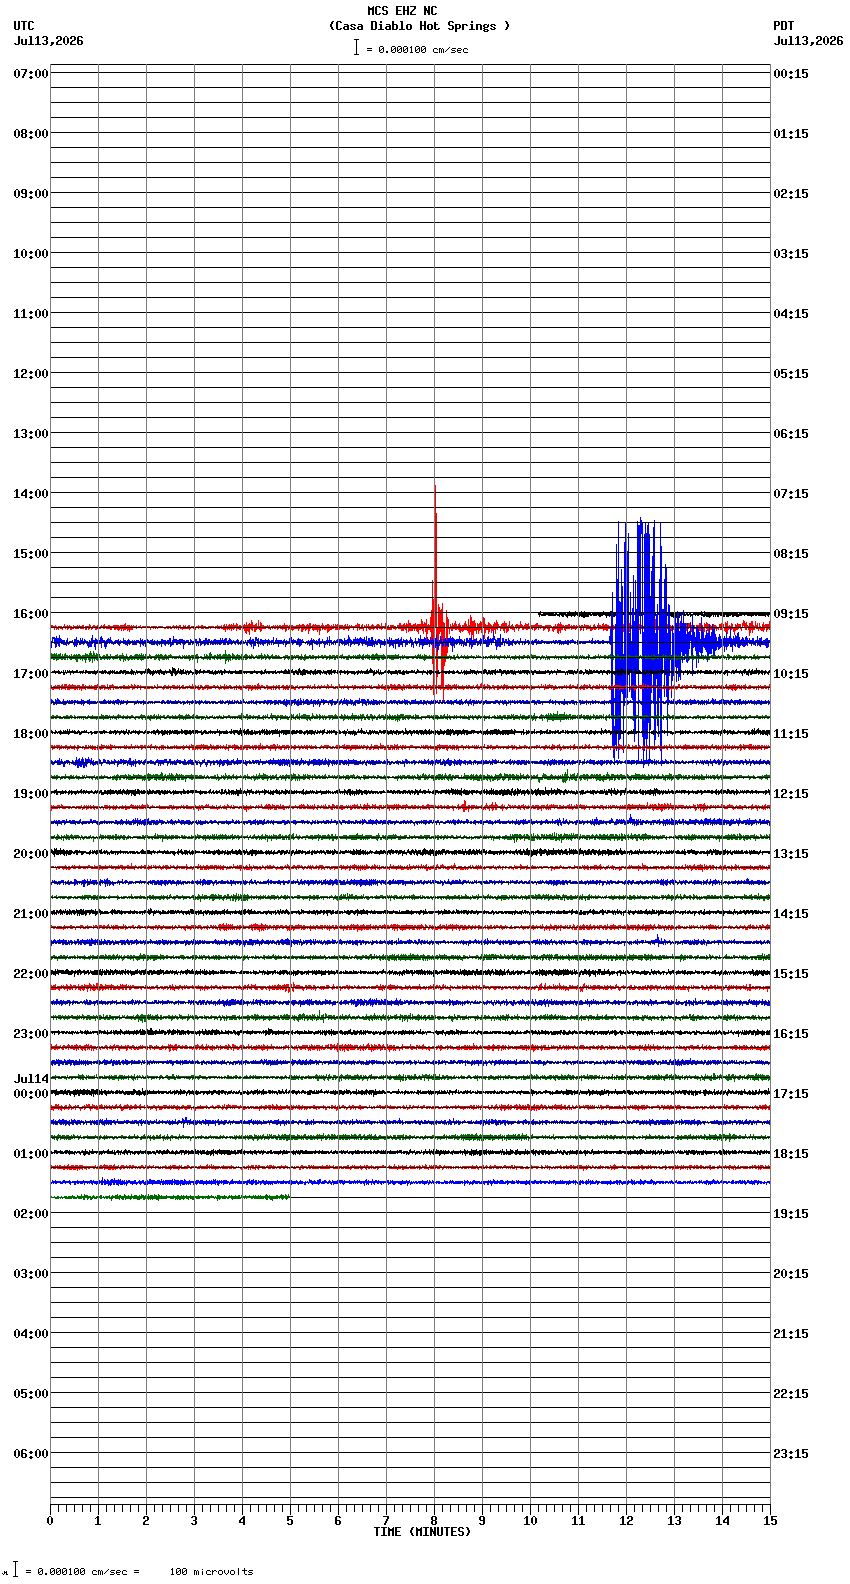This screenshot has height=1584, width=850.
Task: Click the UTC label at top left
Action: pos(24,26)
